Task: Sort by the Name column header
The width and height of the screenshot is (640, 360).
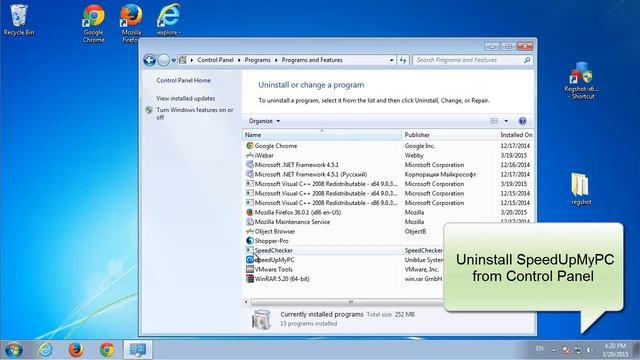Action: tap(322, 135)
